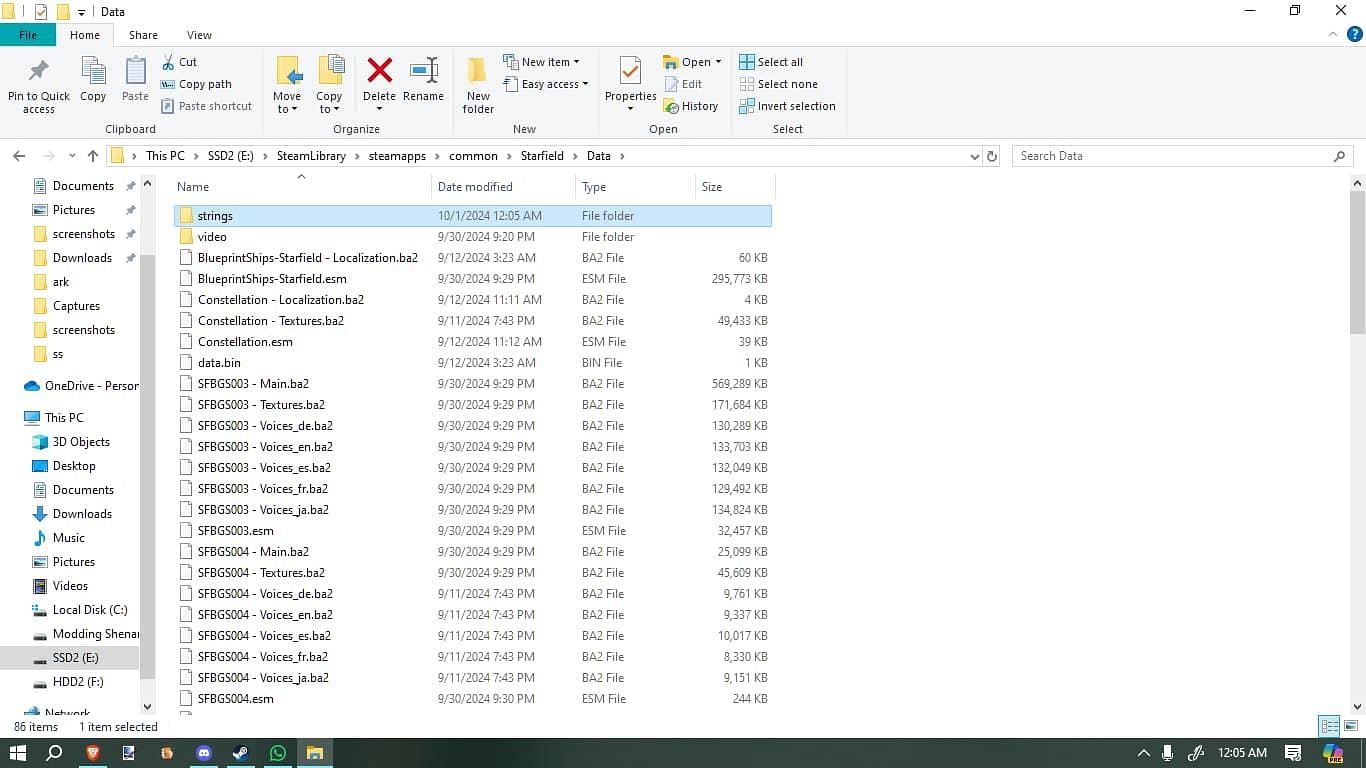Open the Windows Start menu
This screenshot has height=768, width=1366.
(17, 753)
